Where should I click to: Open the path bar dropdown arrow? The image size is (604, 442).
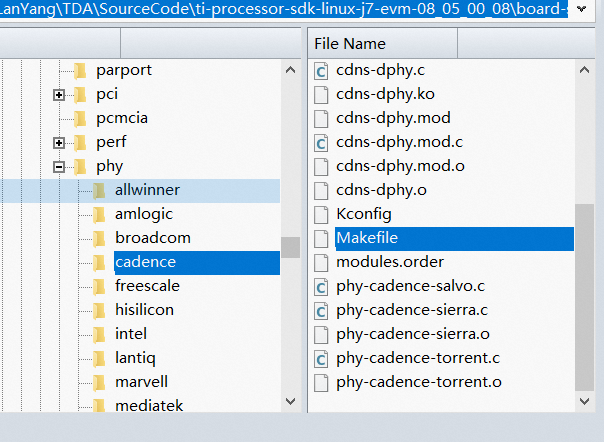tap(581, 8)
